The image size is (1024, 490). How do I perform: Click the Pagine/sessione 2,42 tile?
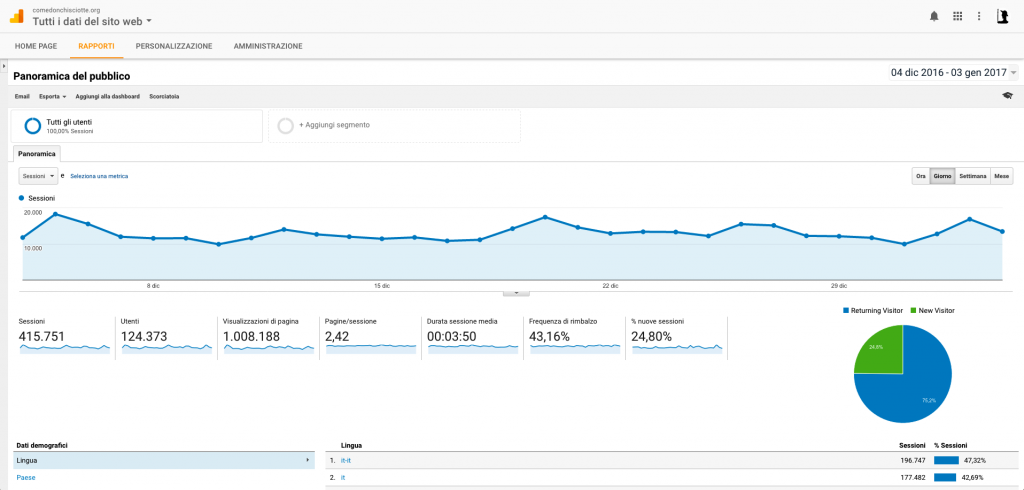click(x=370, y=338)
